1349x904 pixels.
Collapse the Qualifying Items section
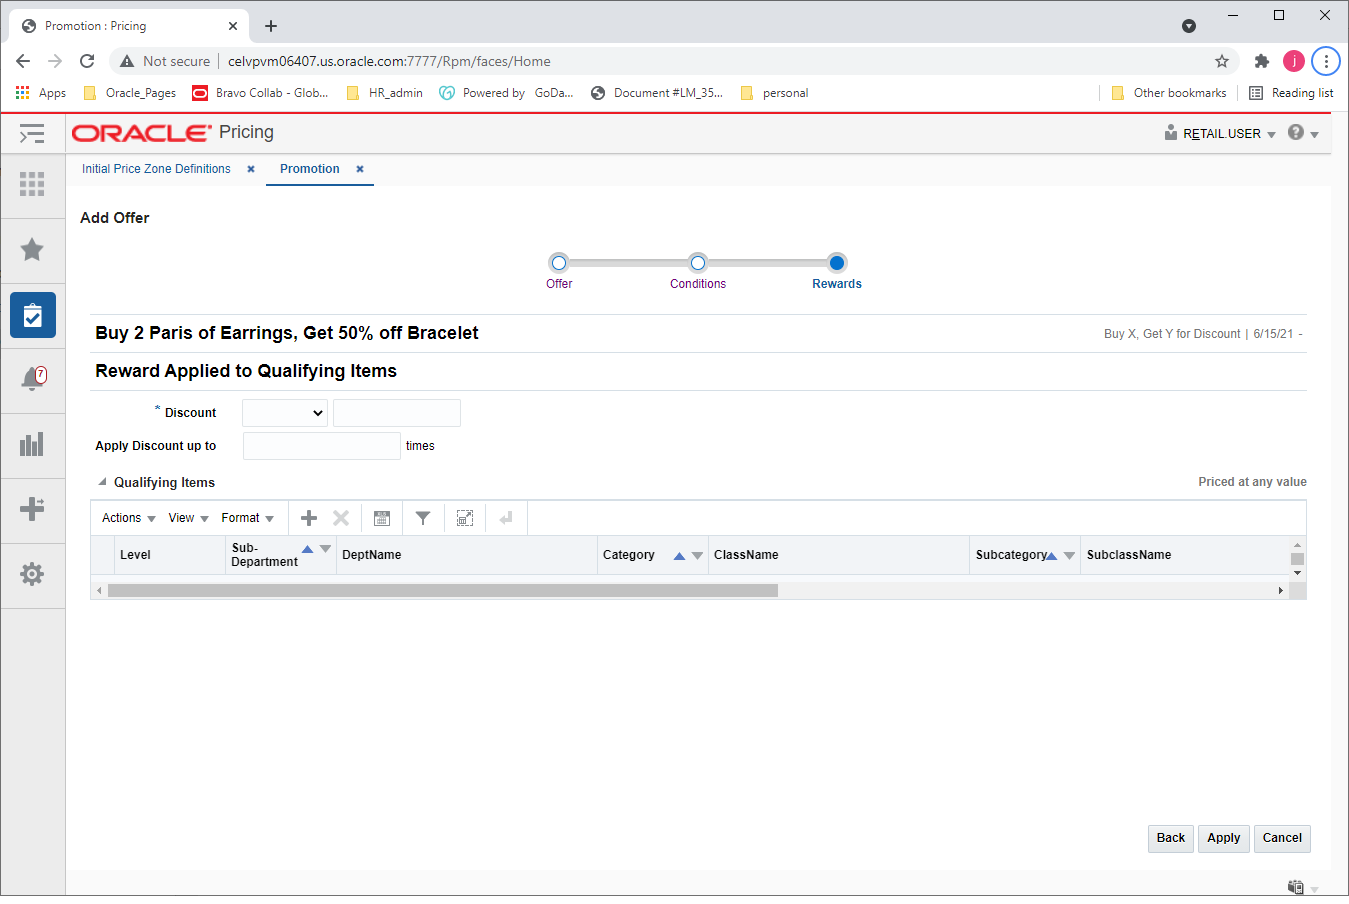102,482
